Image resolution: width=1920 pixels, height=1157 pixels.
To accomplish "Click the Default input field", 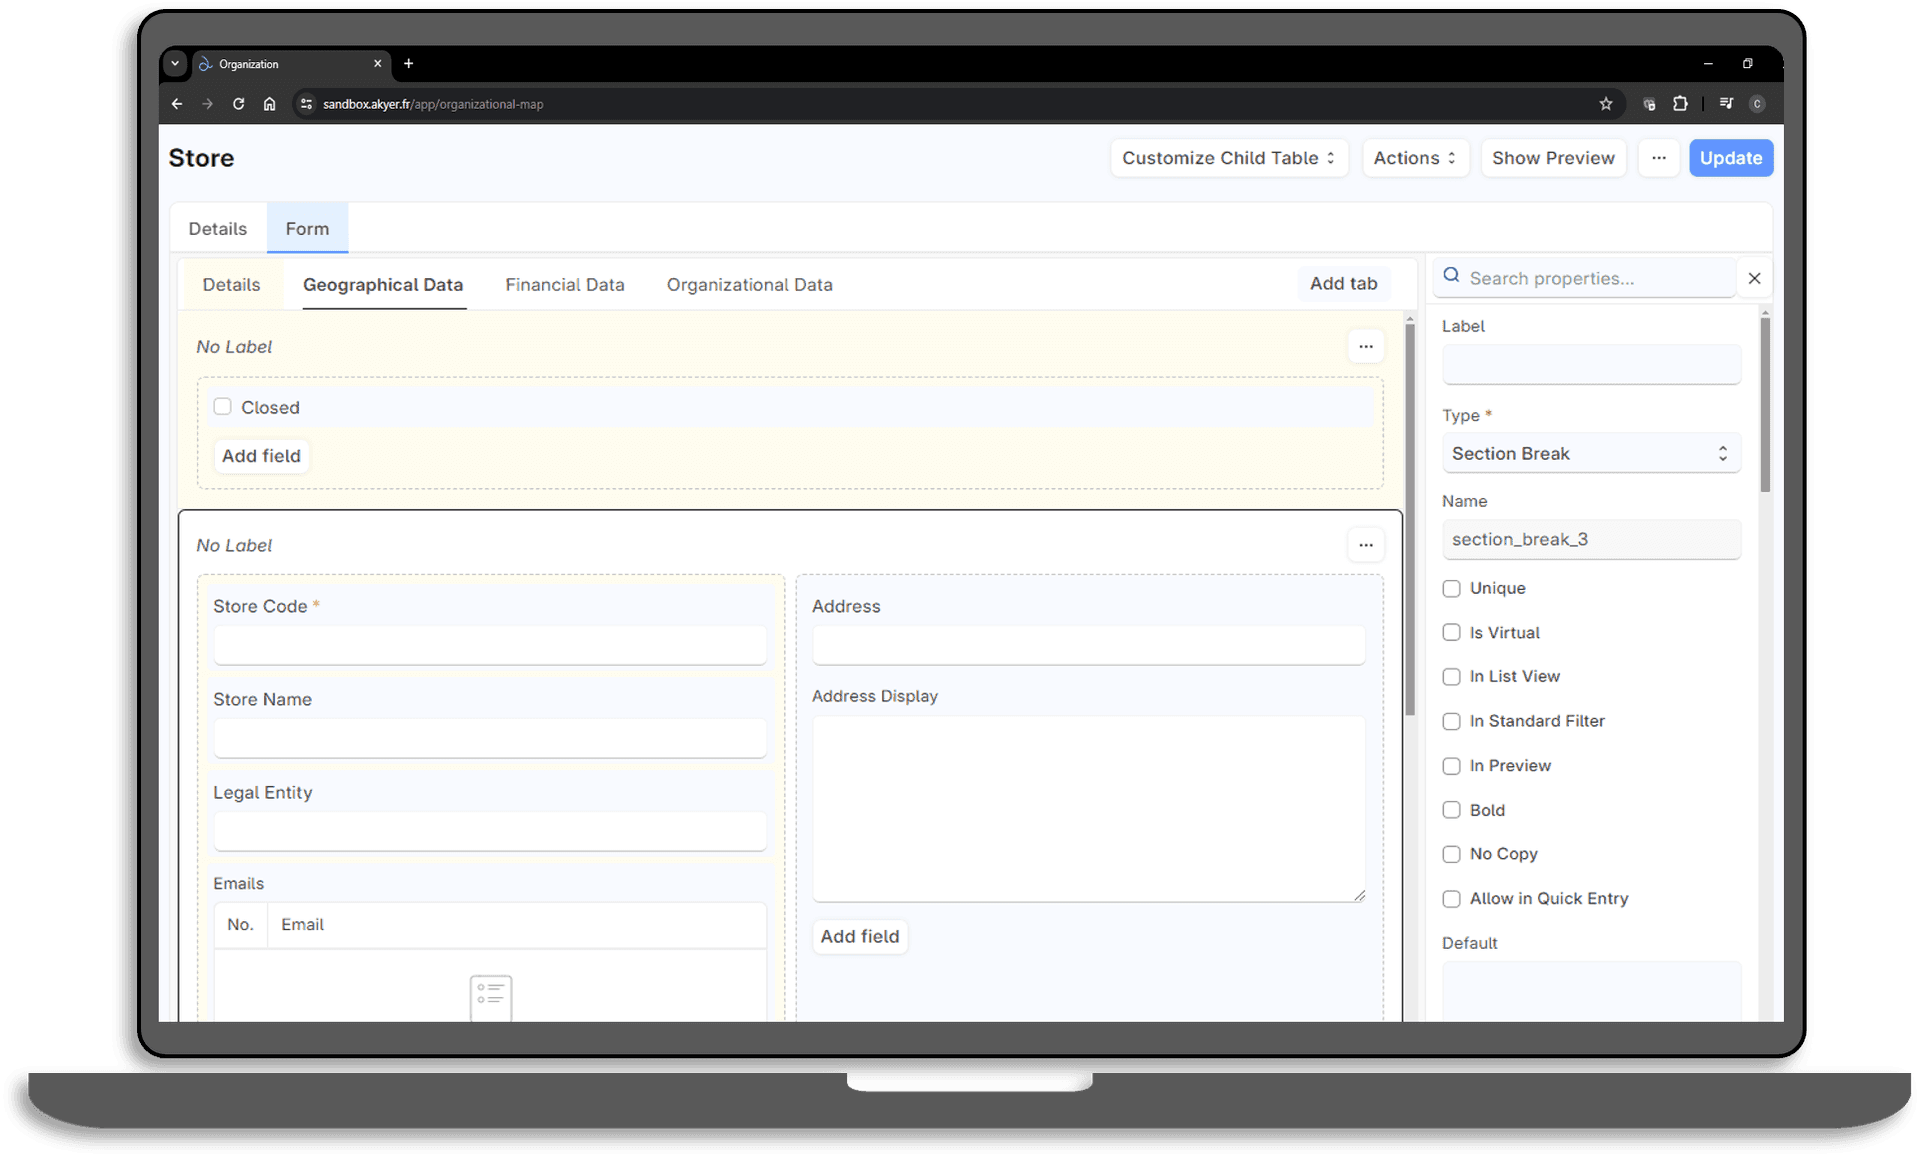I will point(1591,991).
